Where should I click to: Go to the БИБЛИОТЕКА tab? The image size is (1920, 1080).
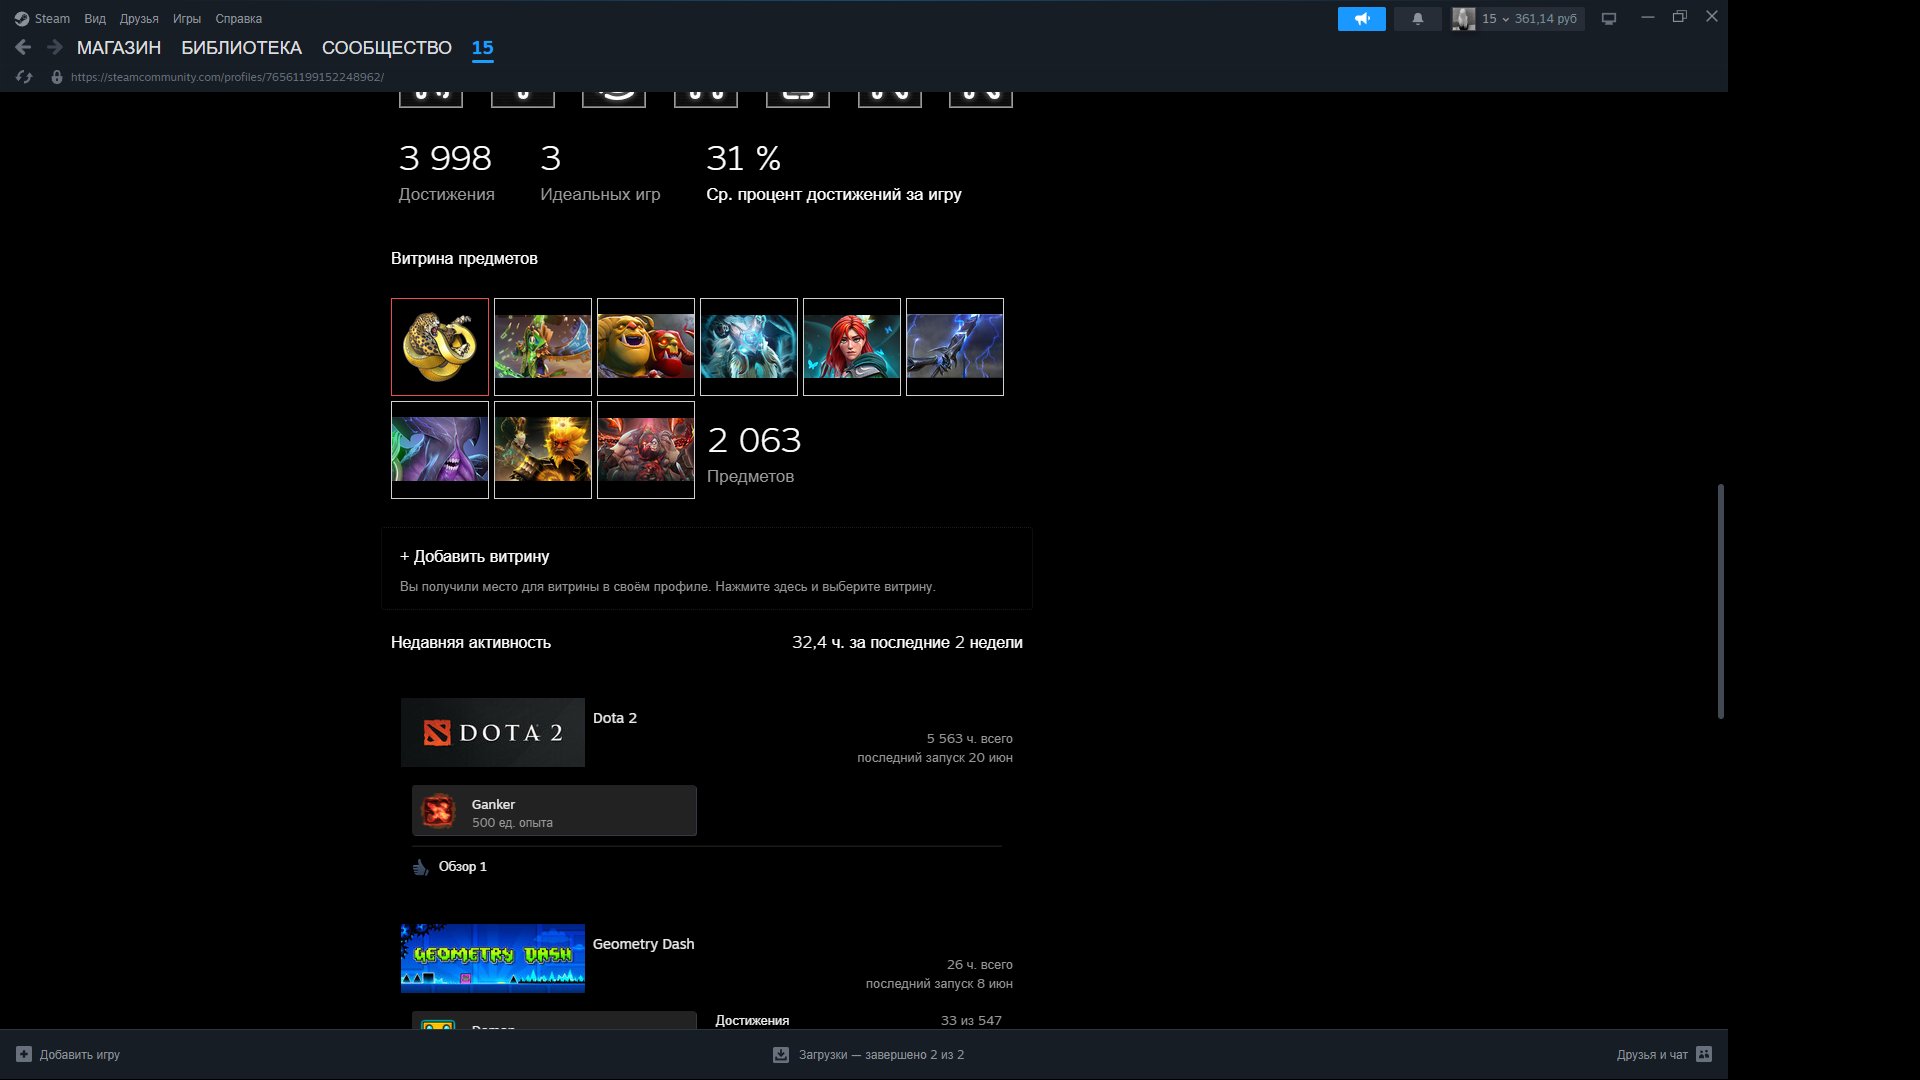pyautogui.click(x=241, y=48)
